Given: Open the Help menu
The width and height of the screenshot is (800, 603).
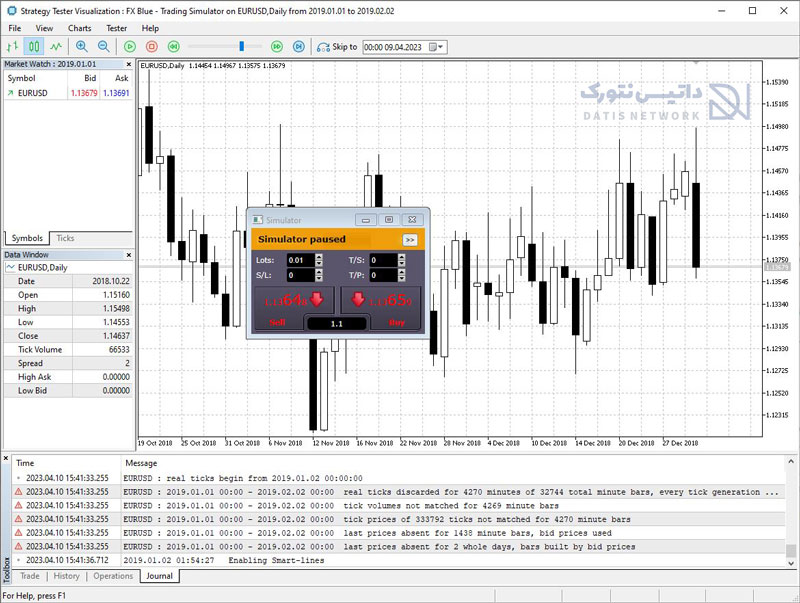Looking at the screenshot, I should click(x=150, y=28).
